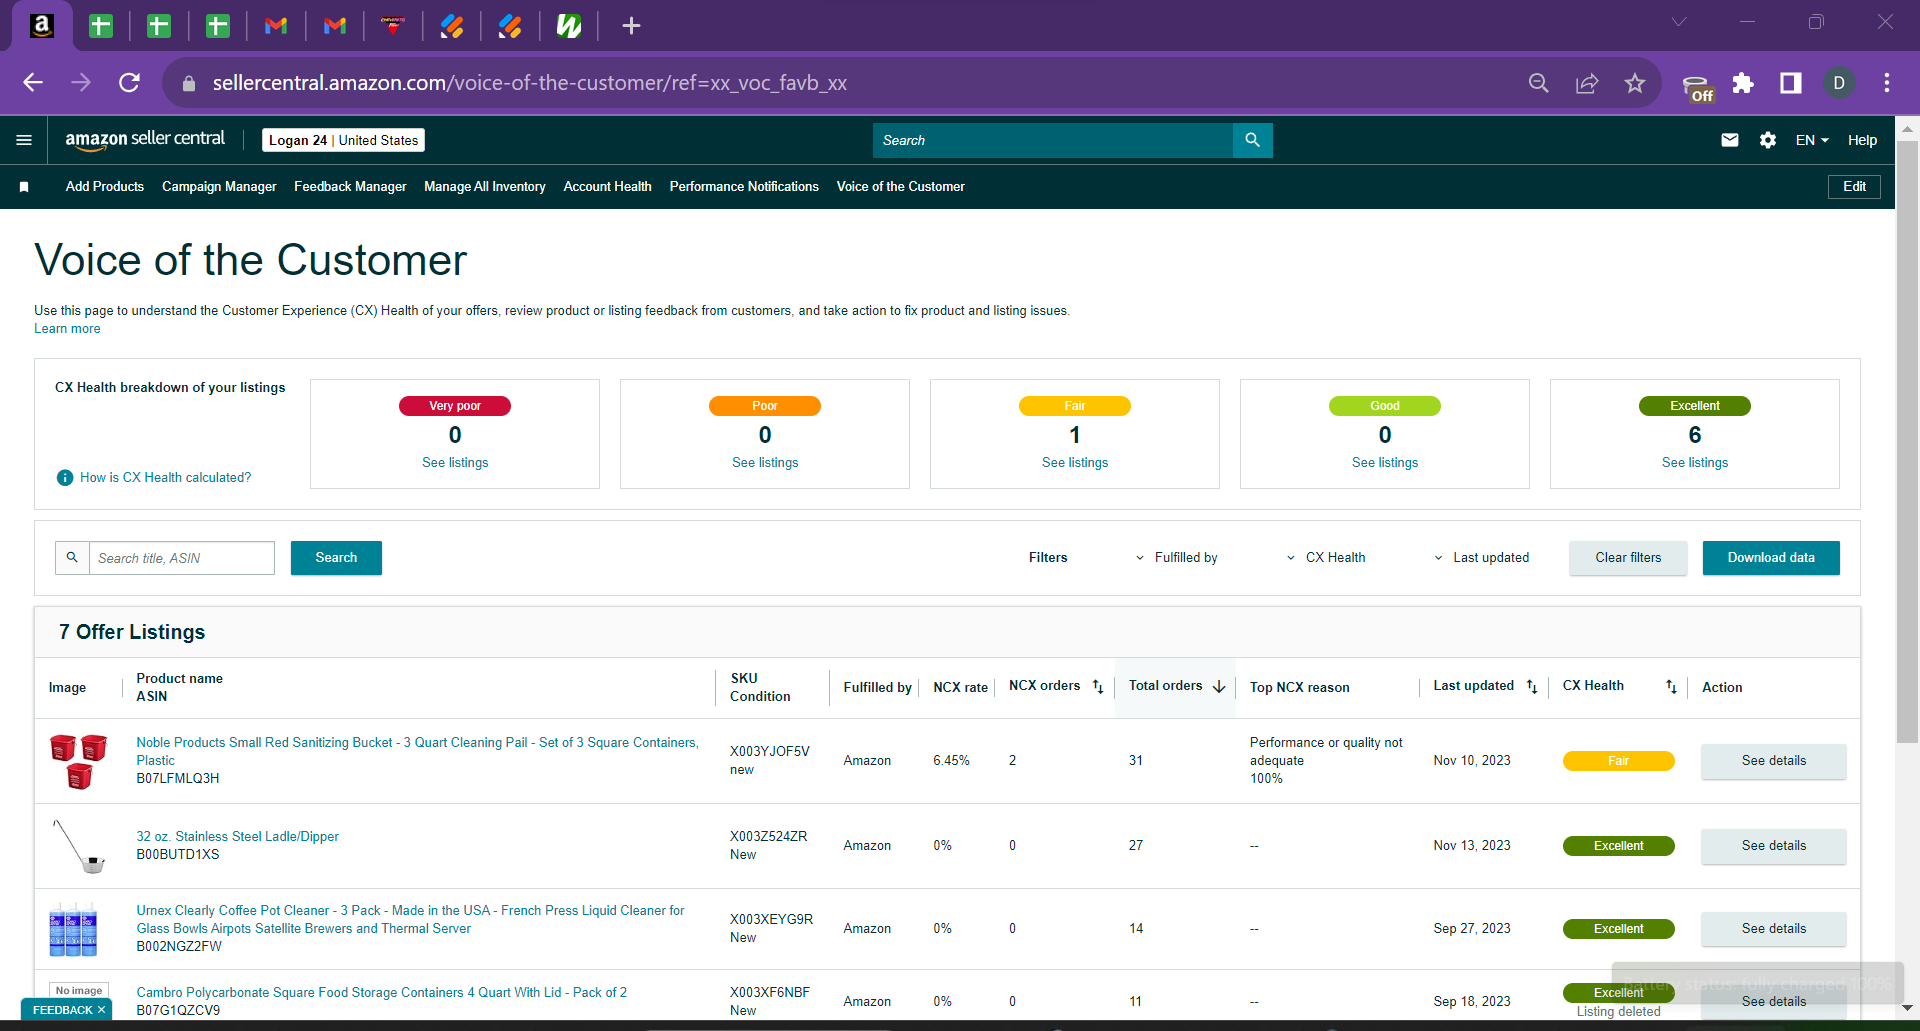1920x1031 pixels.
Task: Switch to the first Gmail browser tab
Action: tap(276, 26)
